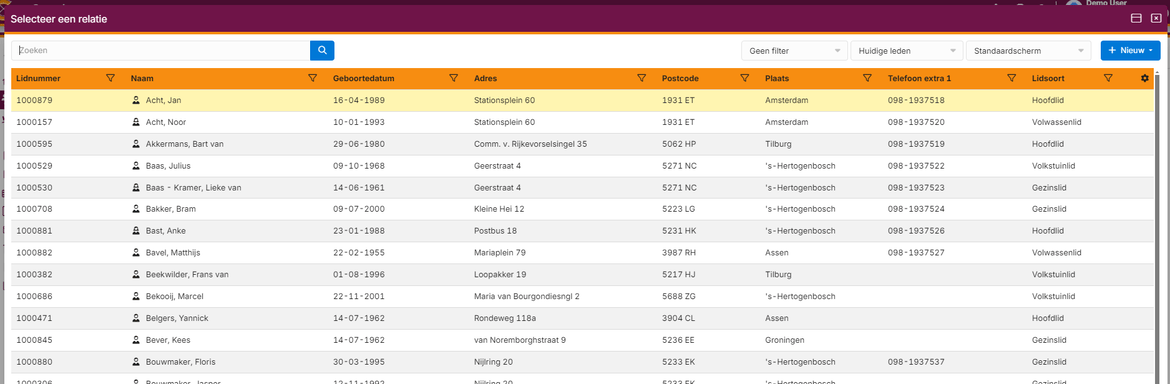The width and height of the screenshot is (1170, 384).
Task: Expand the Huidige leden dropdown
Action: tap(907, 51)
